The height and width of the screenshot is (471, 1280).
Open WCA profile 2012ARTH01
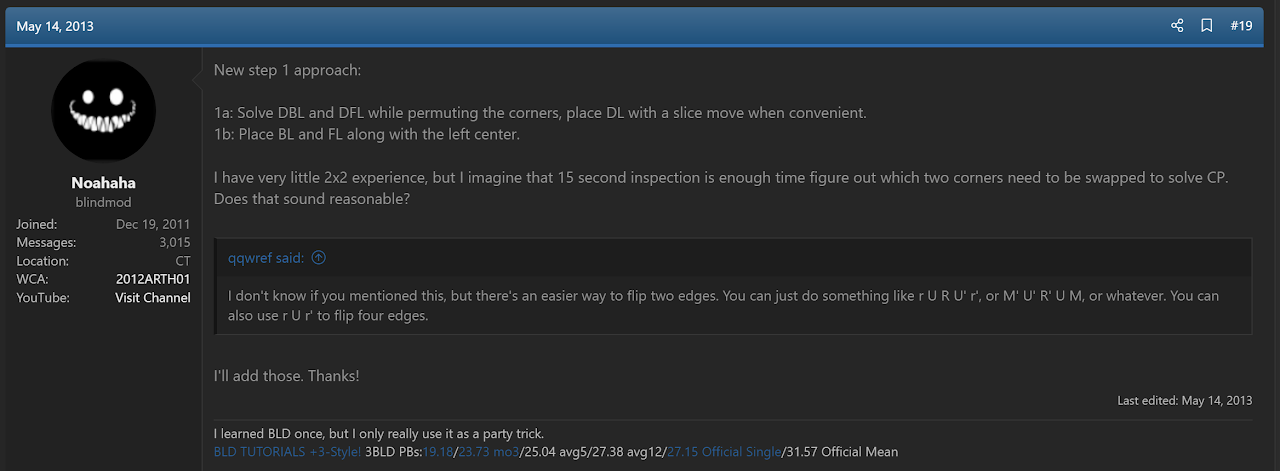[x=153, y=279]
